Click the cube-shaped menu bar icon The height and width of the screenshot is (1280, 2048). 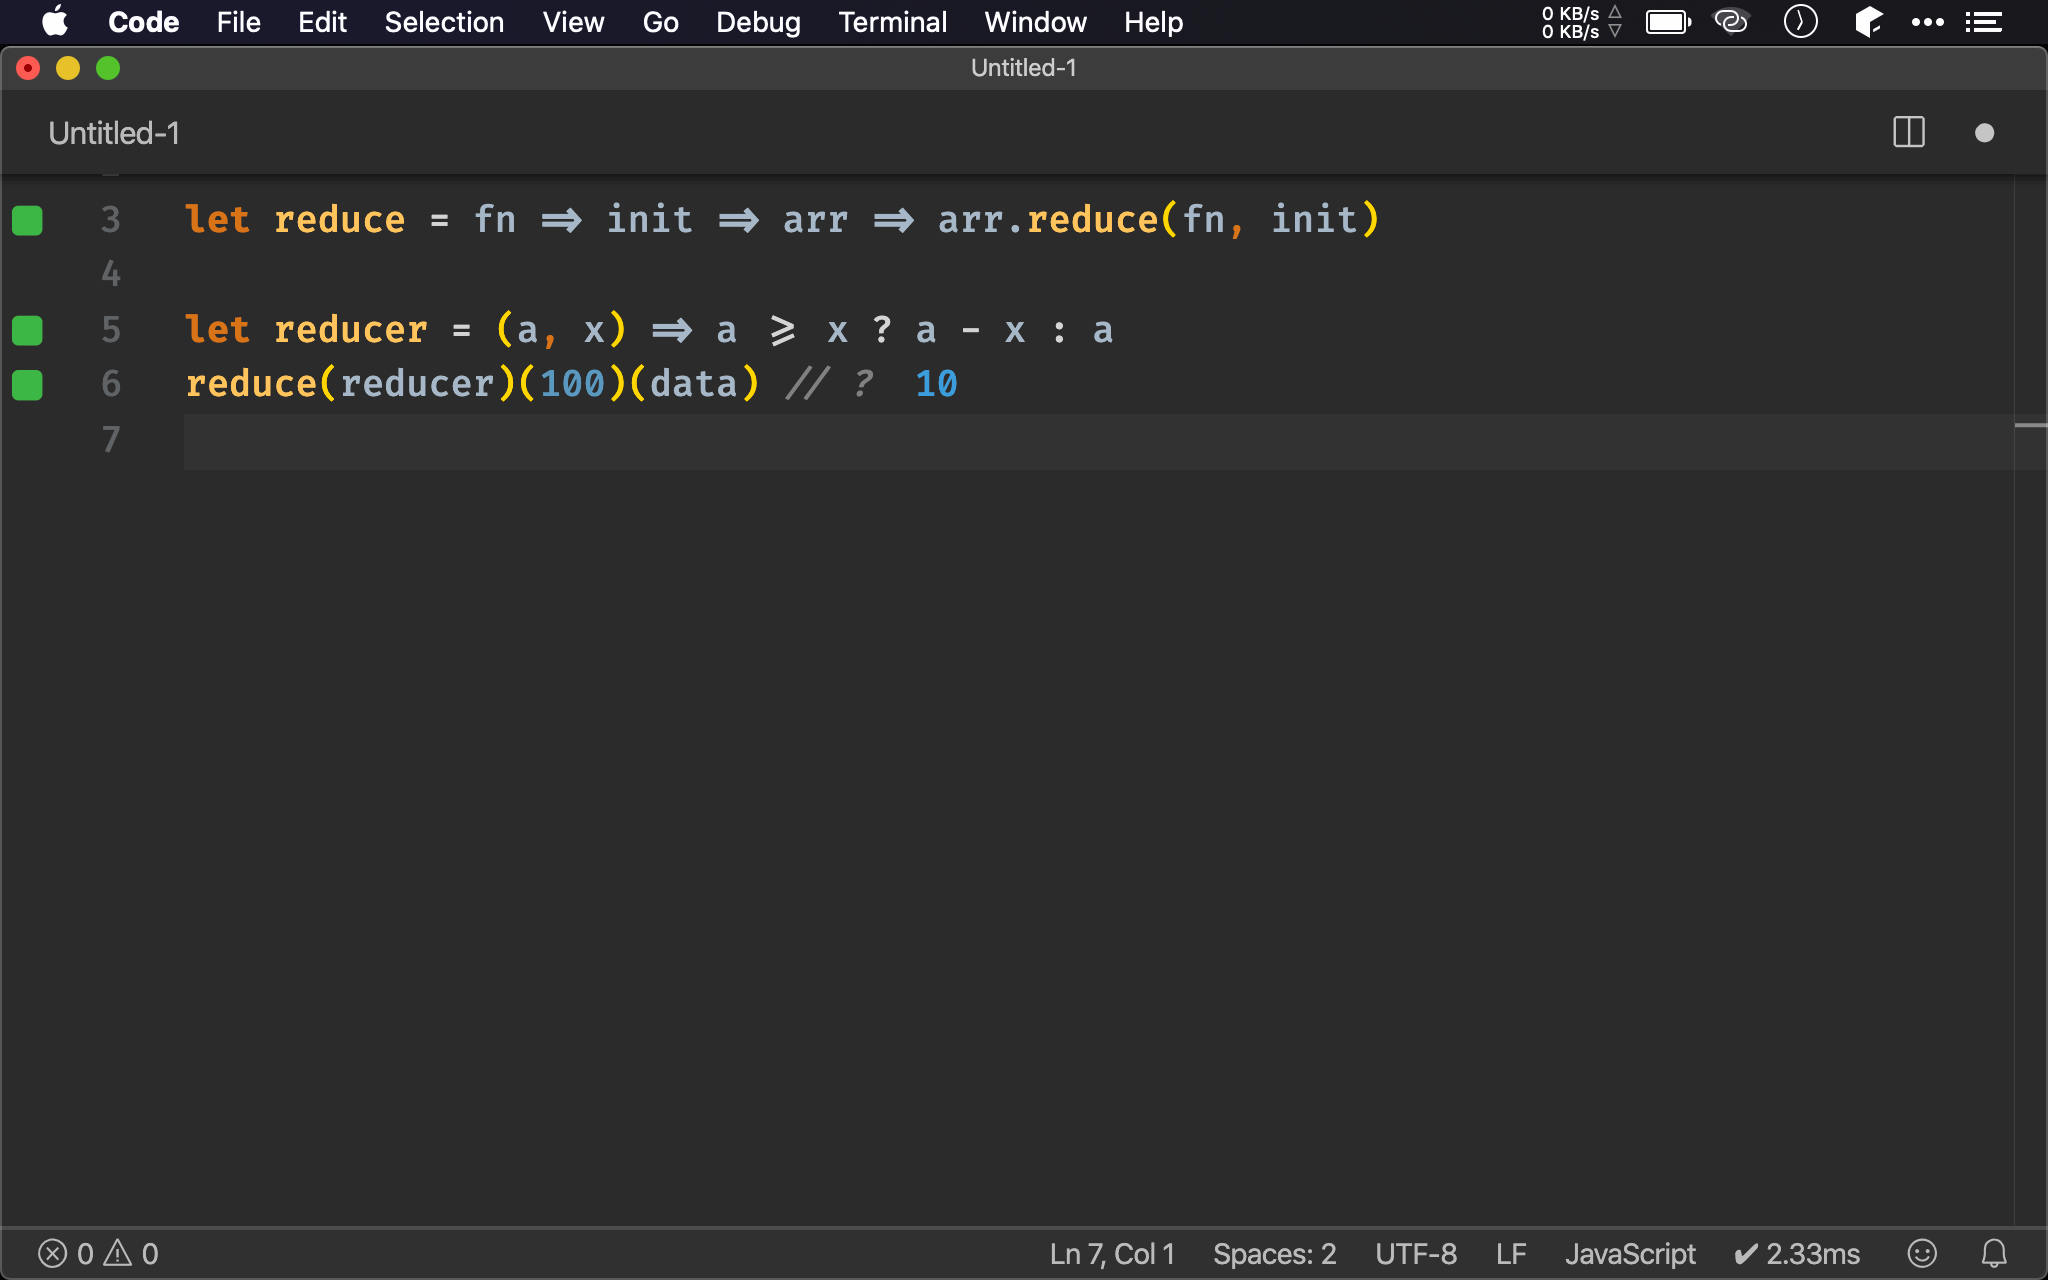pos(1867,22)
